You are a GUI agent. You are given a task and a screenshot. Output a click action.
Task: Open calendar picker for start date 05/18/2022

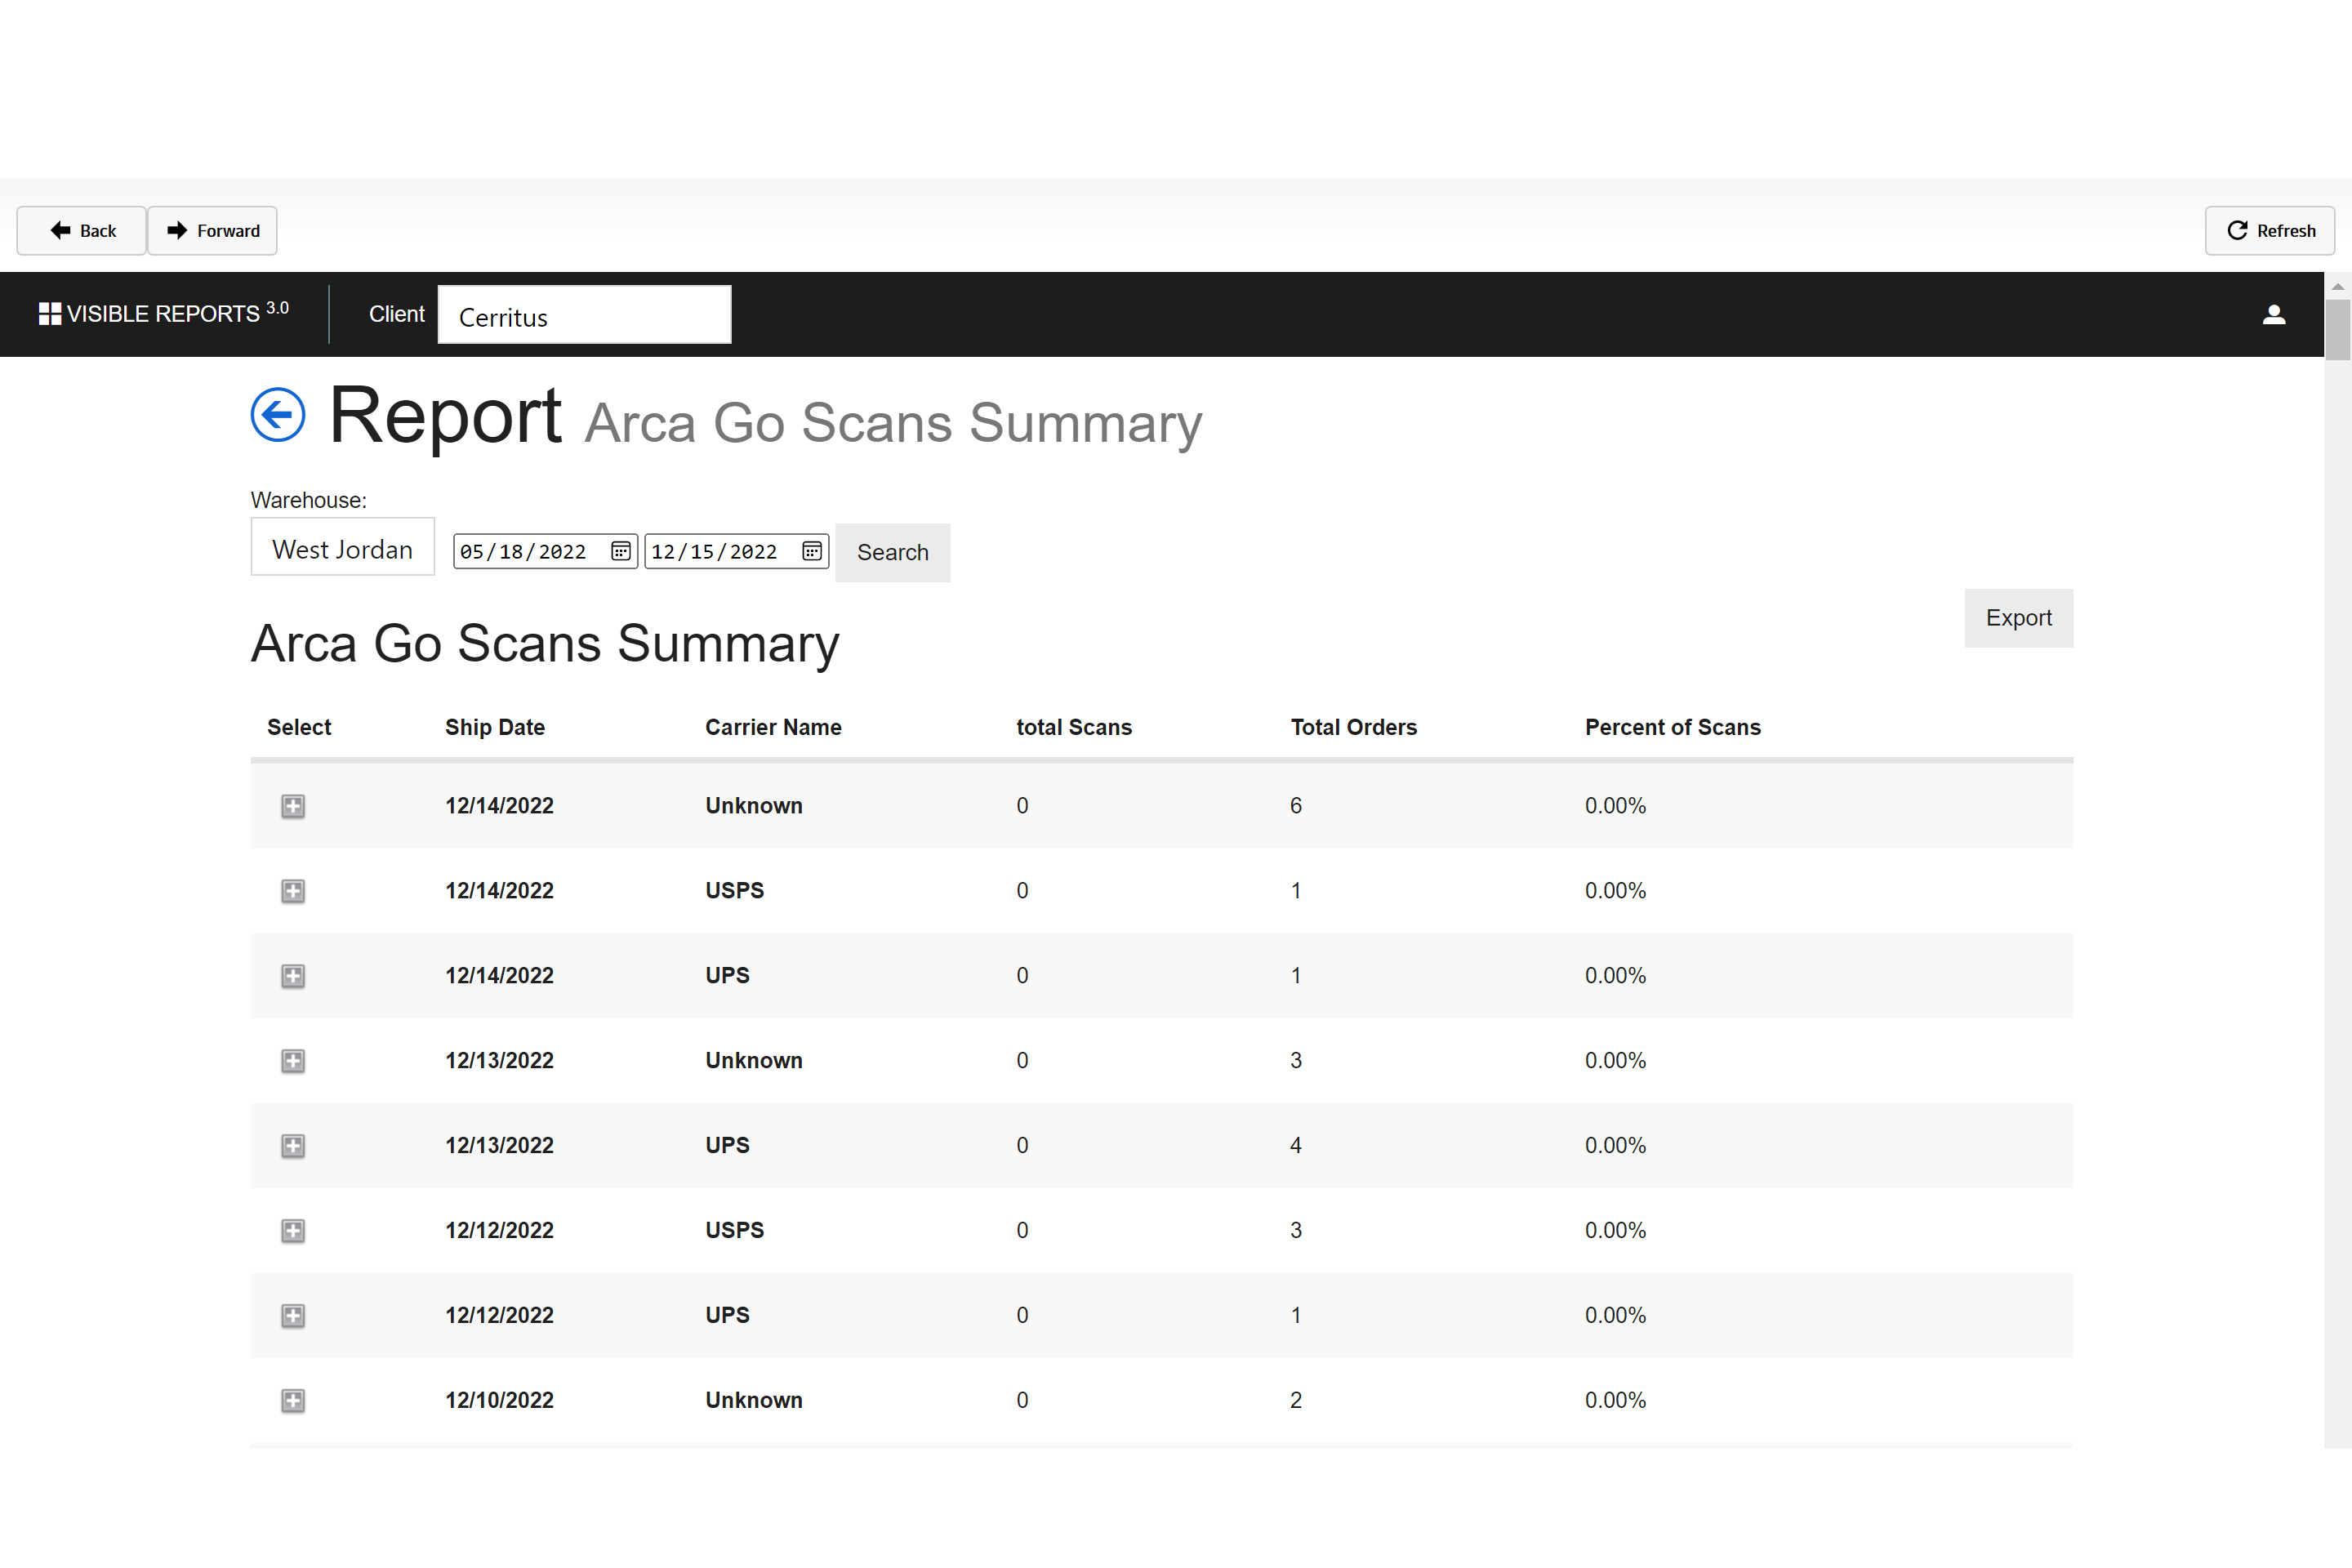(x=621, y=551)
